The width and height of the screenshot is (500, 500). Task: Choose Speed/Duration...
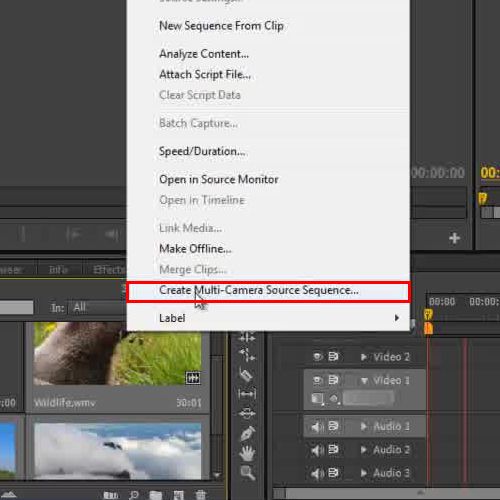(268, 151)
